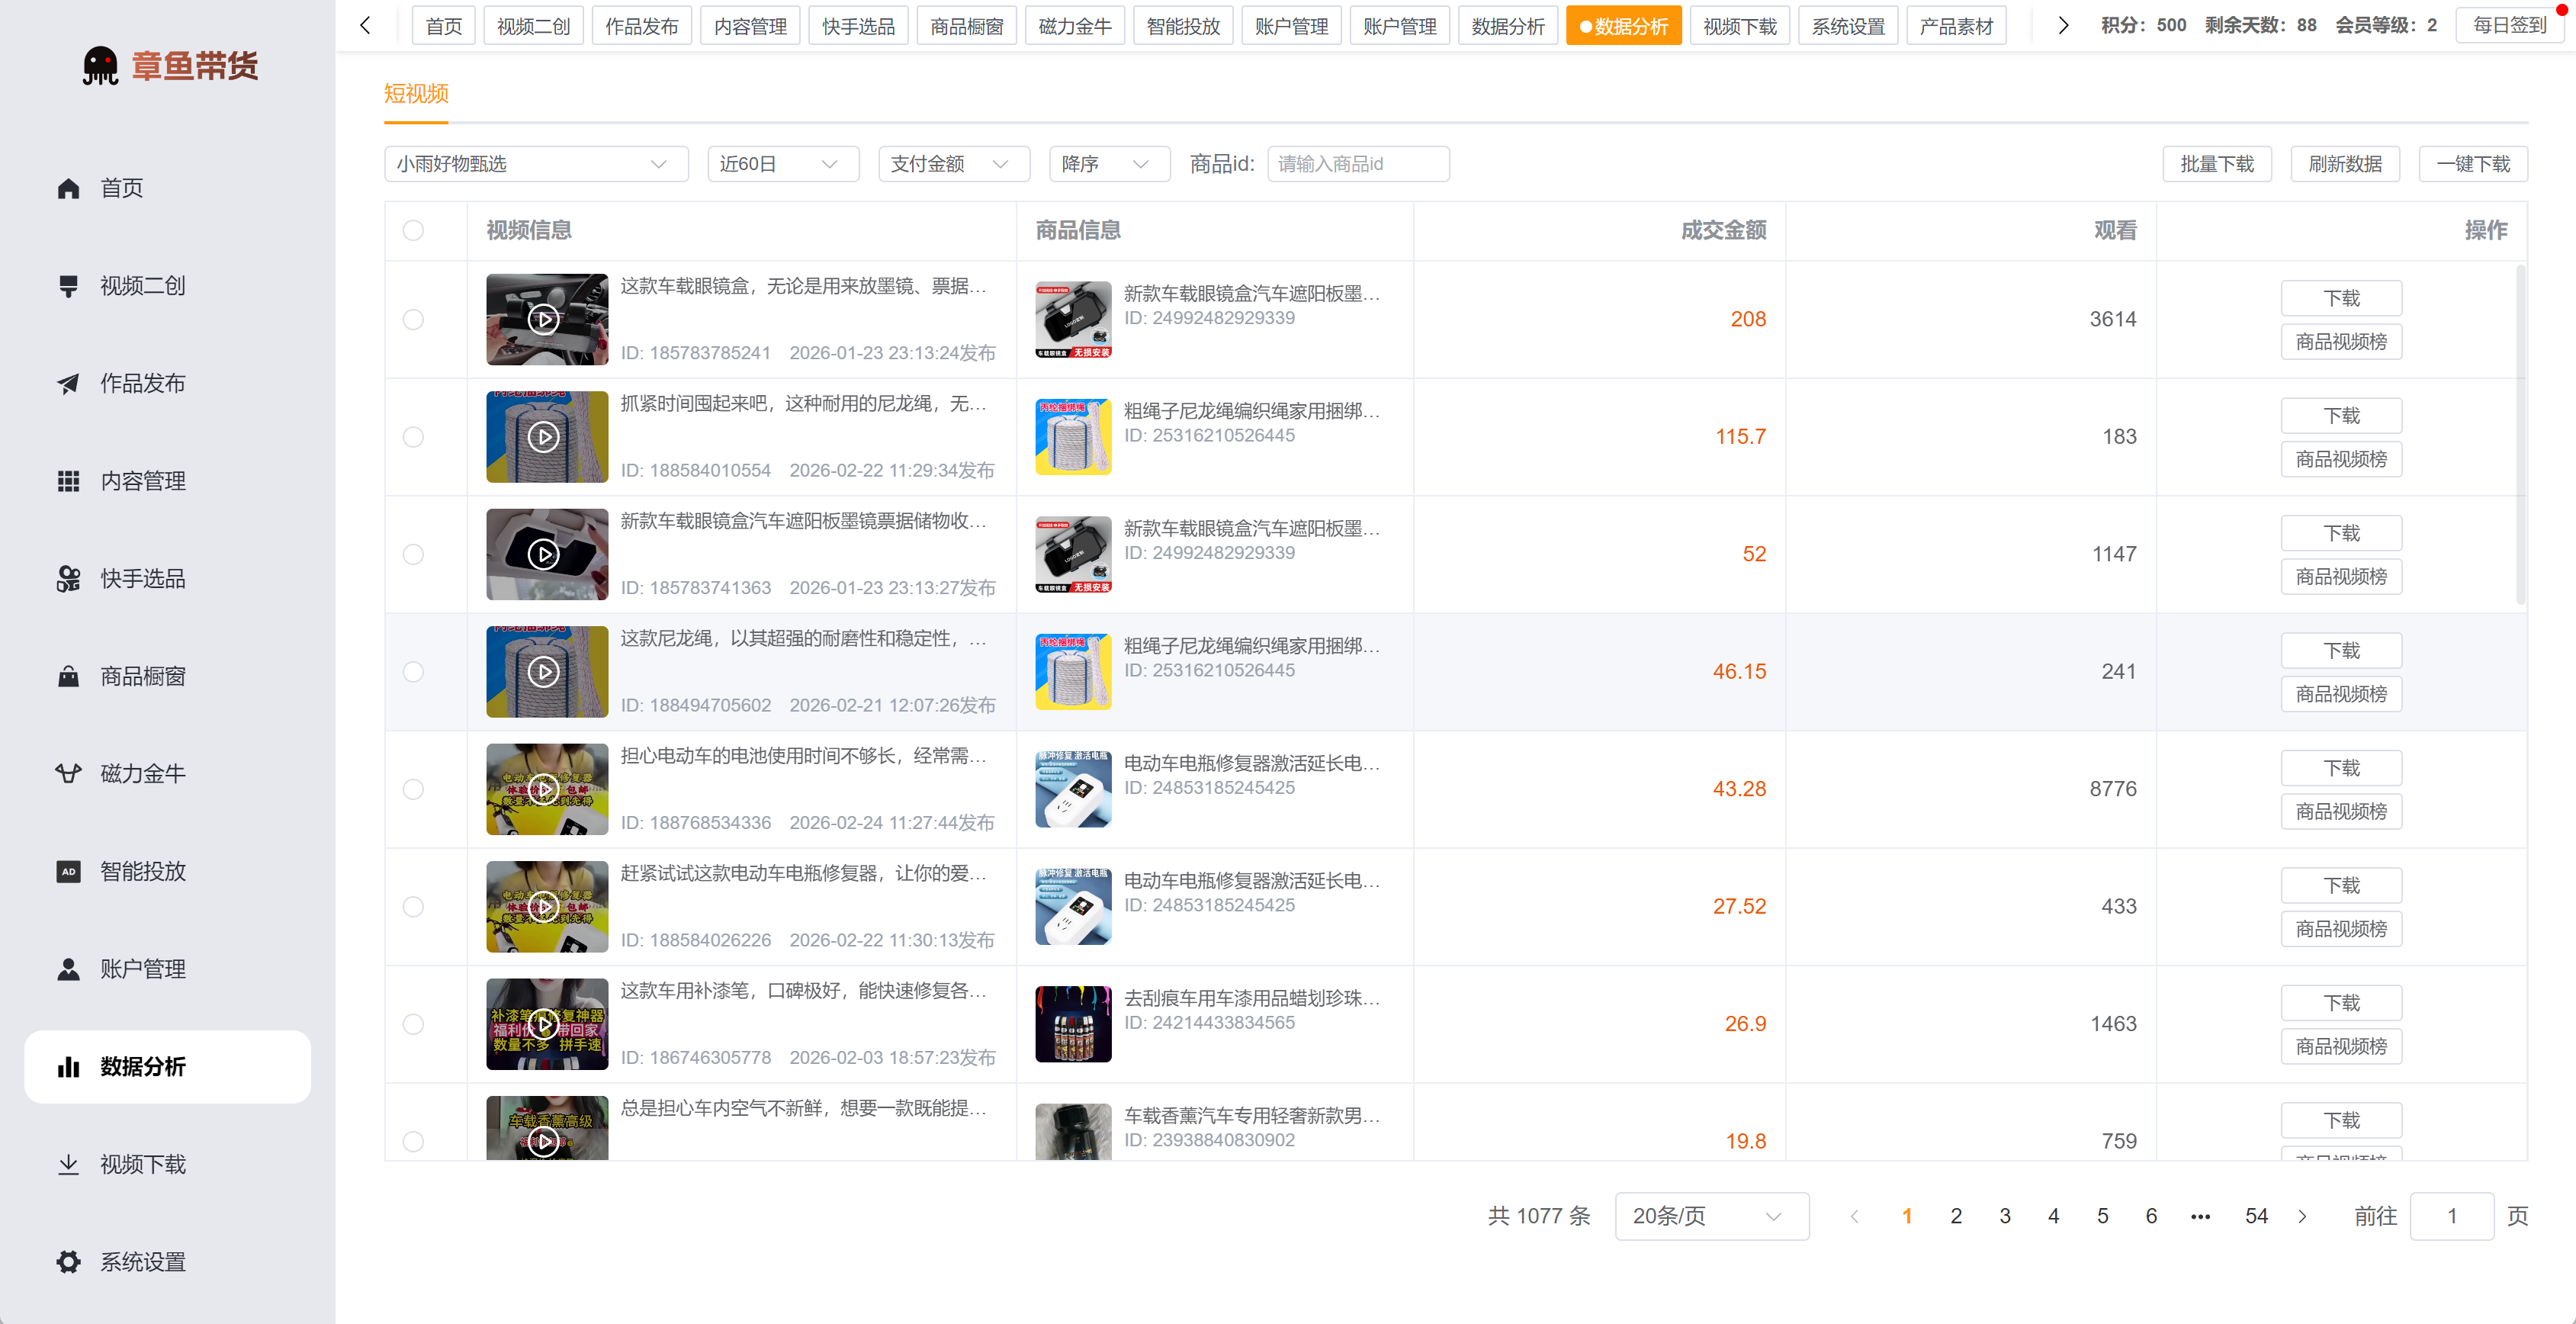This screenshot has height=1324, width=2576.
Task: Select row with amount 46.15
Action: click(x=413, y=672)
